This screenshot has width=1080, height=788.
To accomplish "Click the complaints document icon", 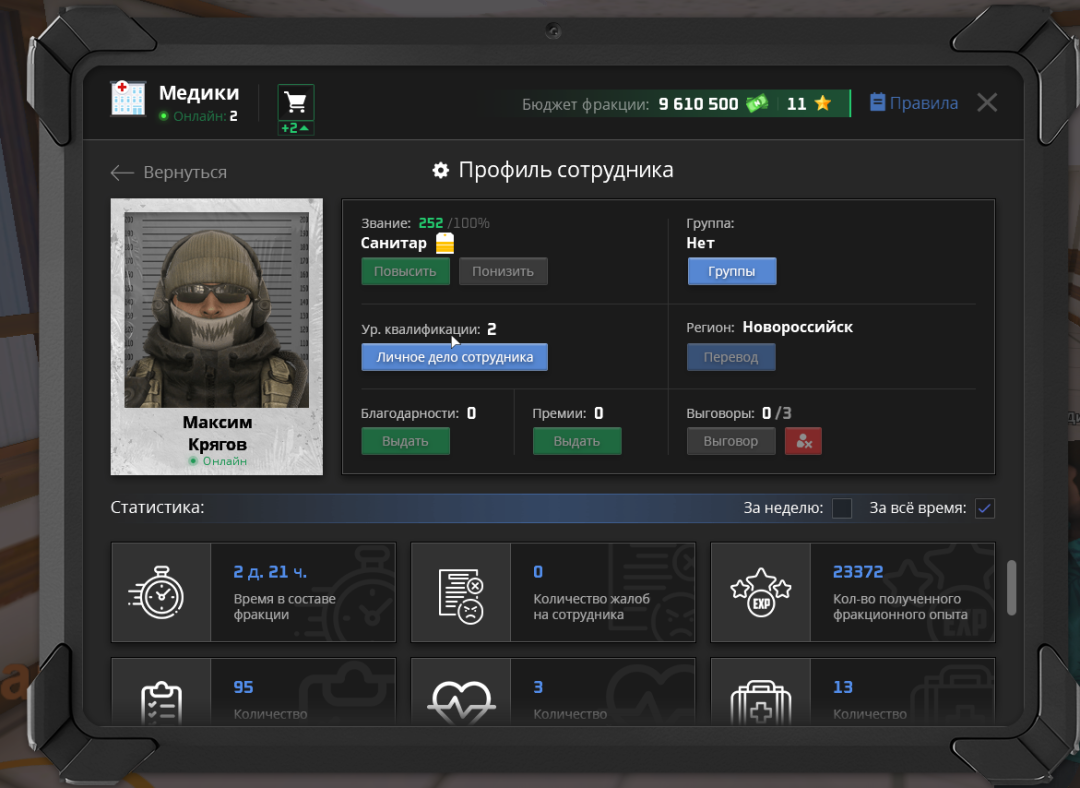I will coord(460,592).
